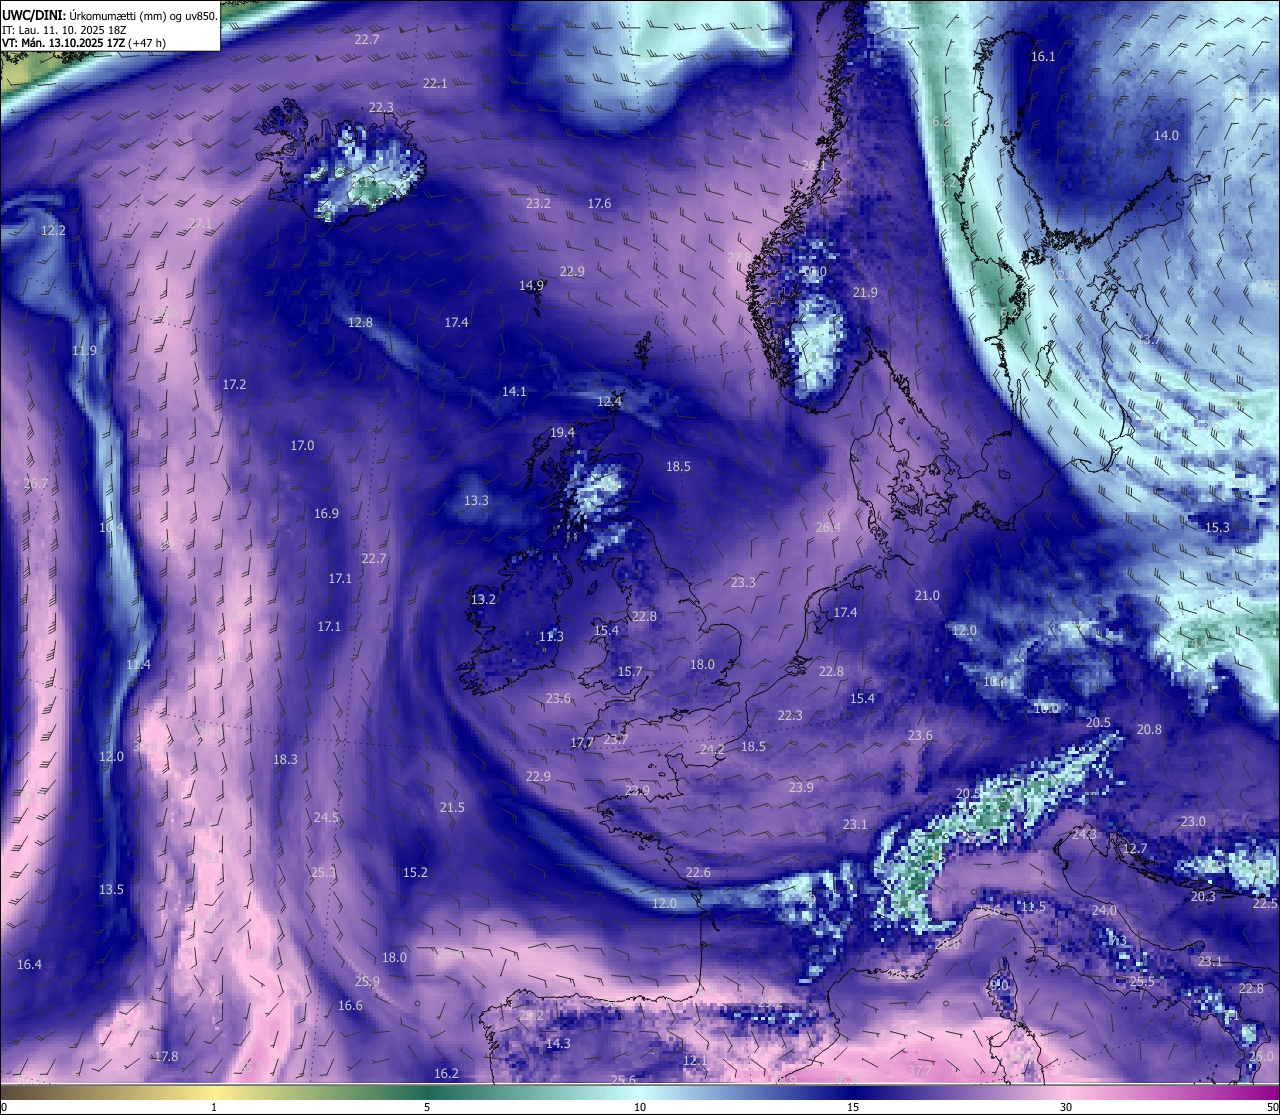This screenshot has height=1115, width=1280.
Task: Click the 20.3 value label
Action: 1203,897
